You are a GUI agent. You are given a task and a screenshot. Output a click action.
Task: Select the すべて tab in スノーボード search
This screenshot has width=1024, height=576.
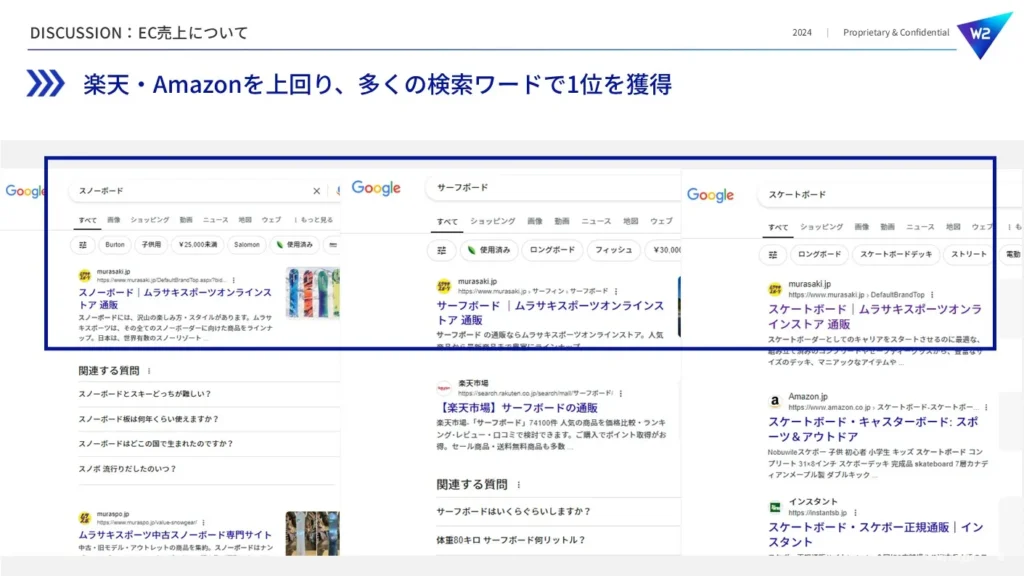(88, 220)
